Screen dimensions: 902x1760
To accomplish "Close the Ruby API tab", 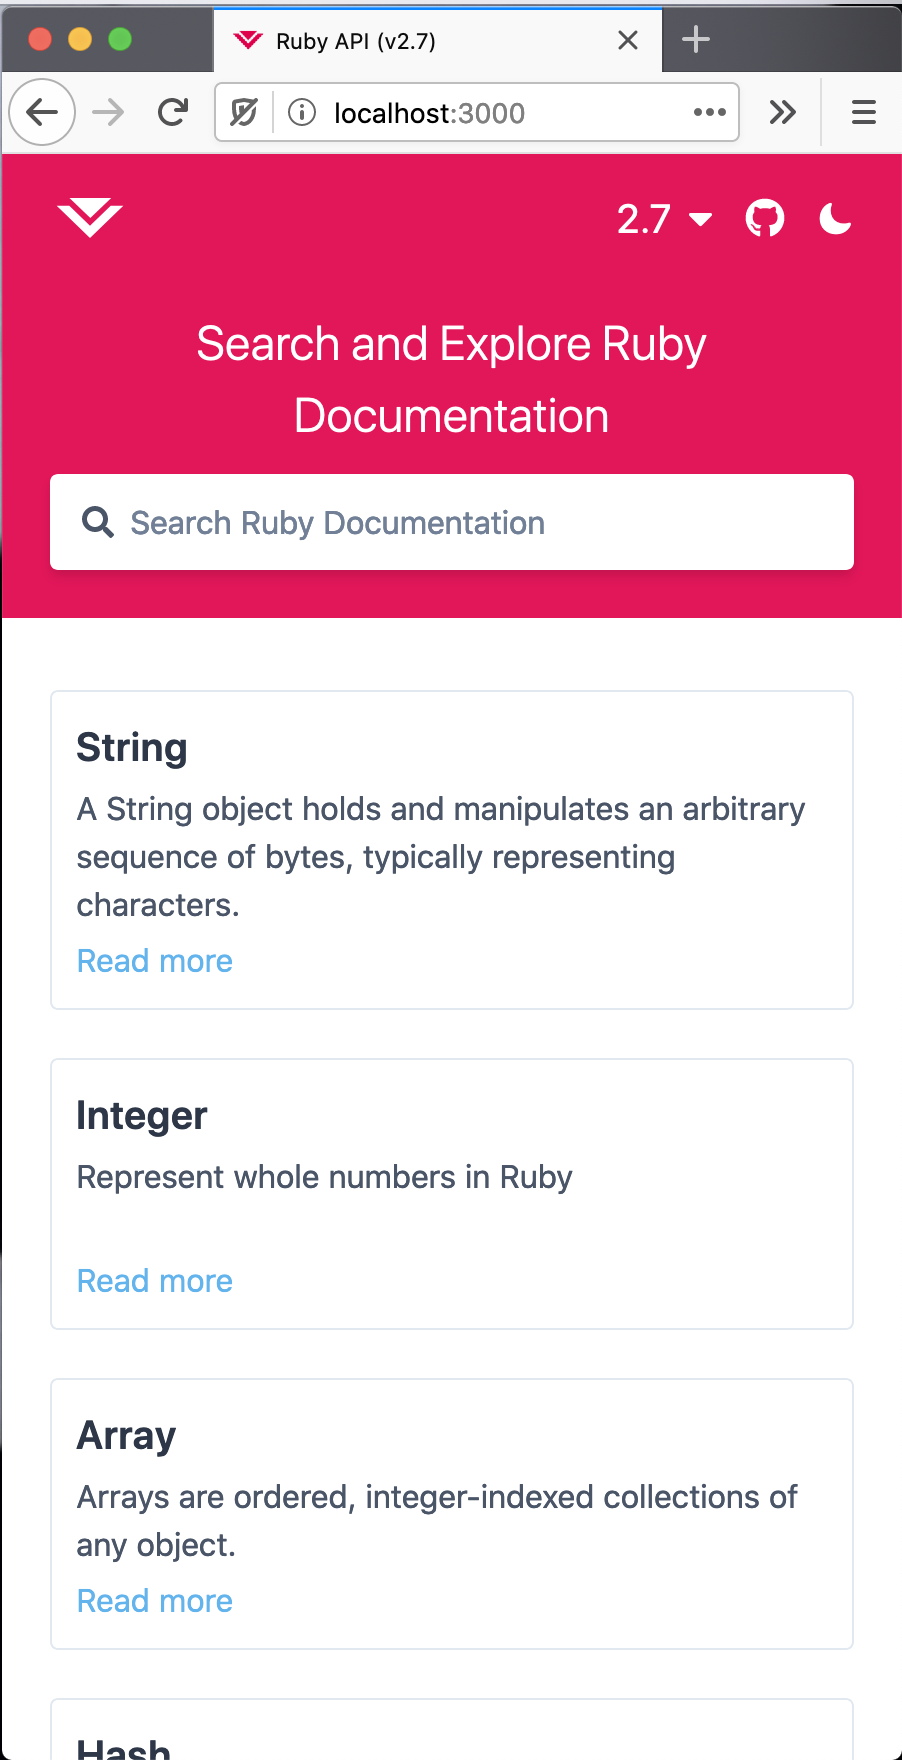I will tap(628, 40).
